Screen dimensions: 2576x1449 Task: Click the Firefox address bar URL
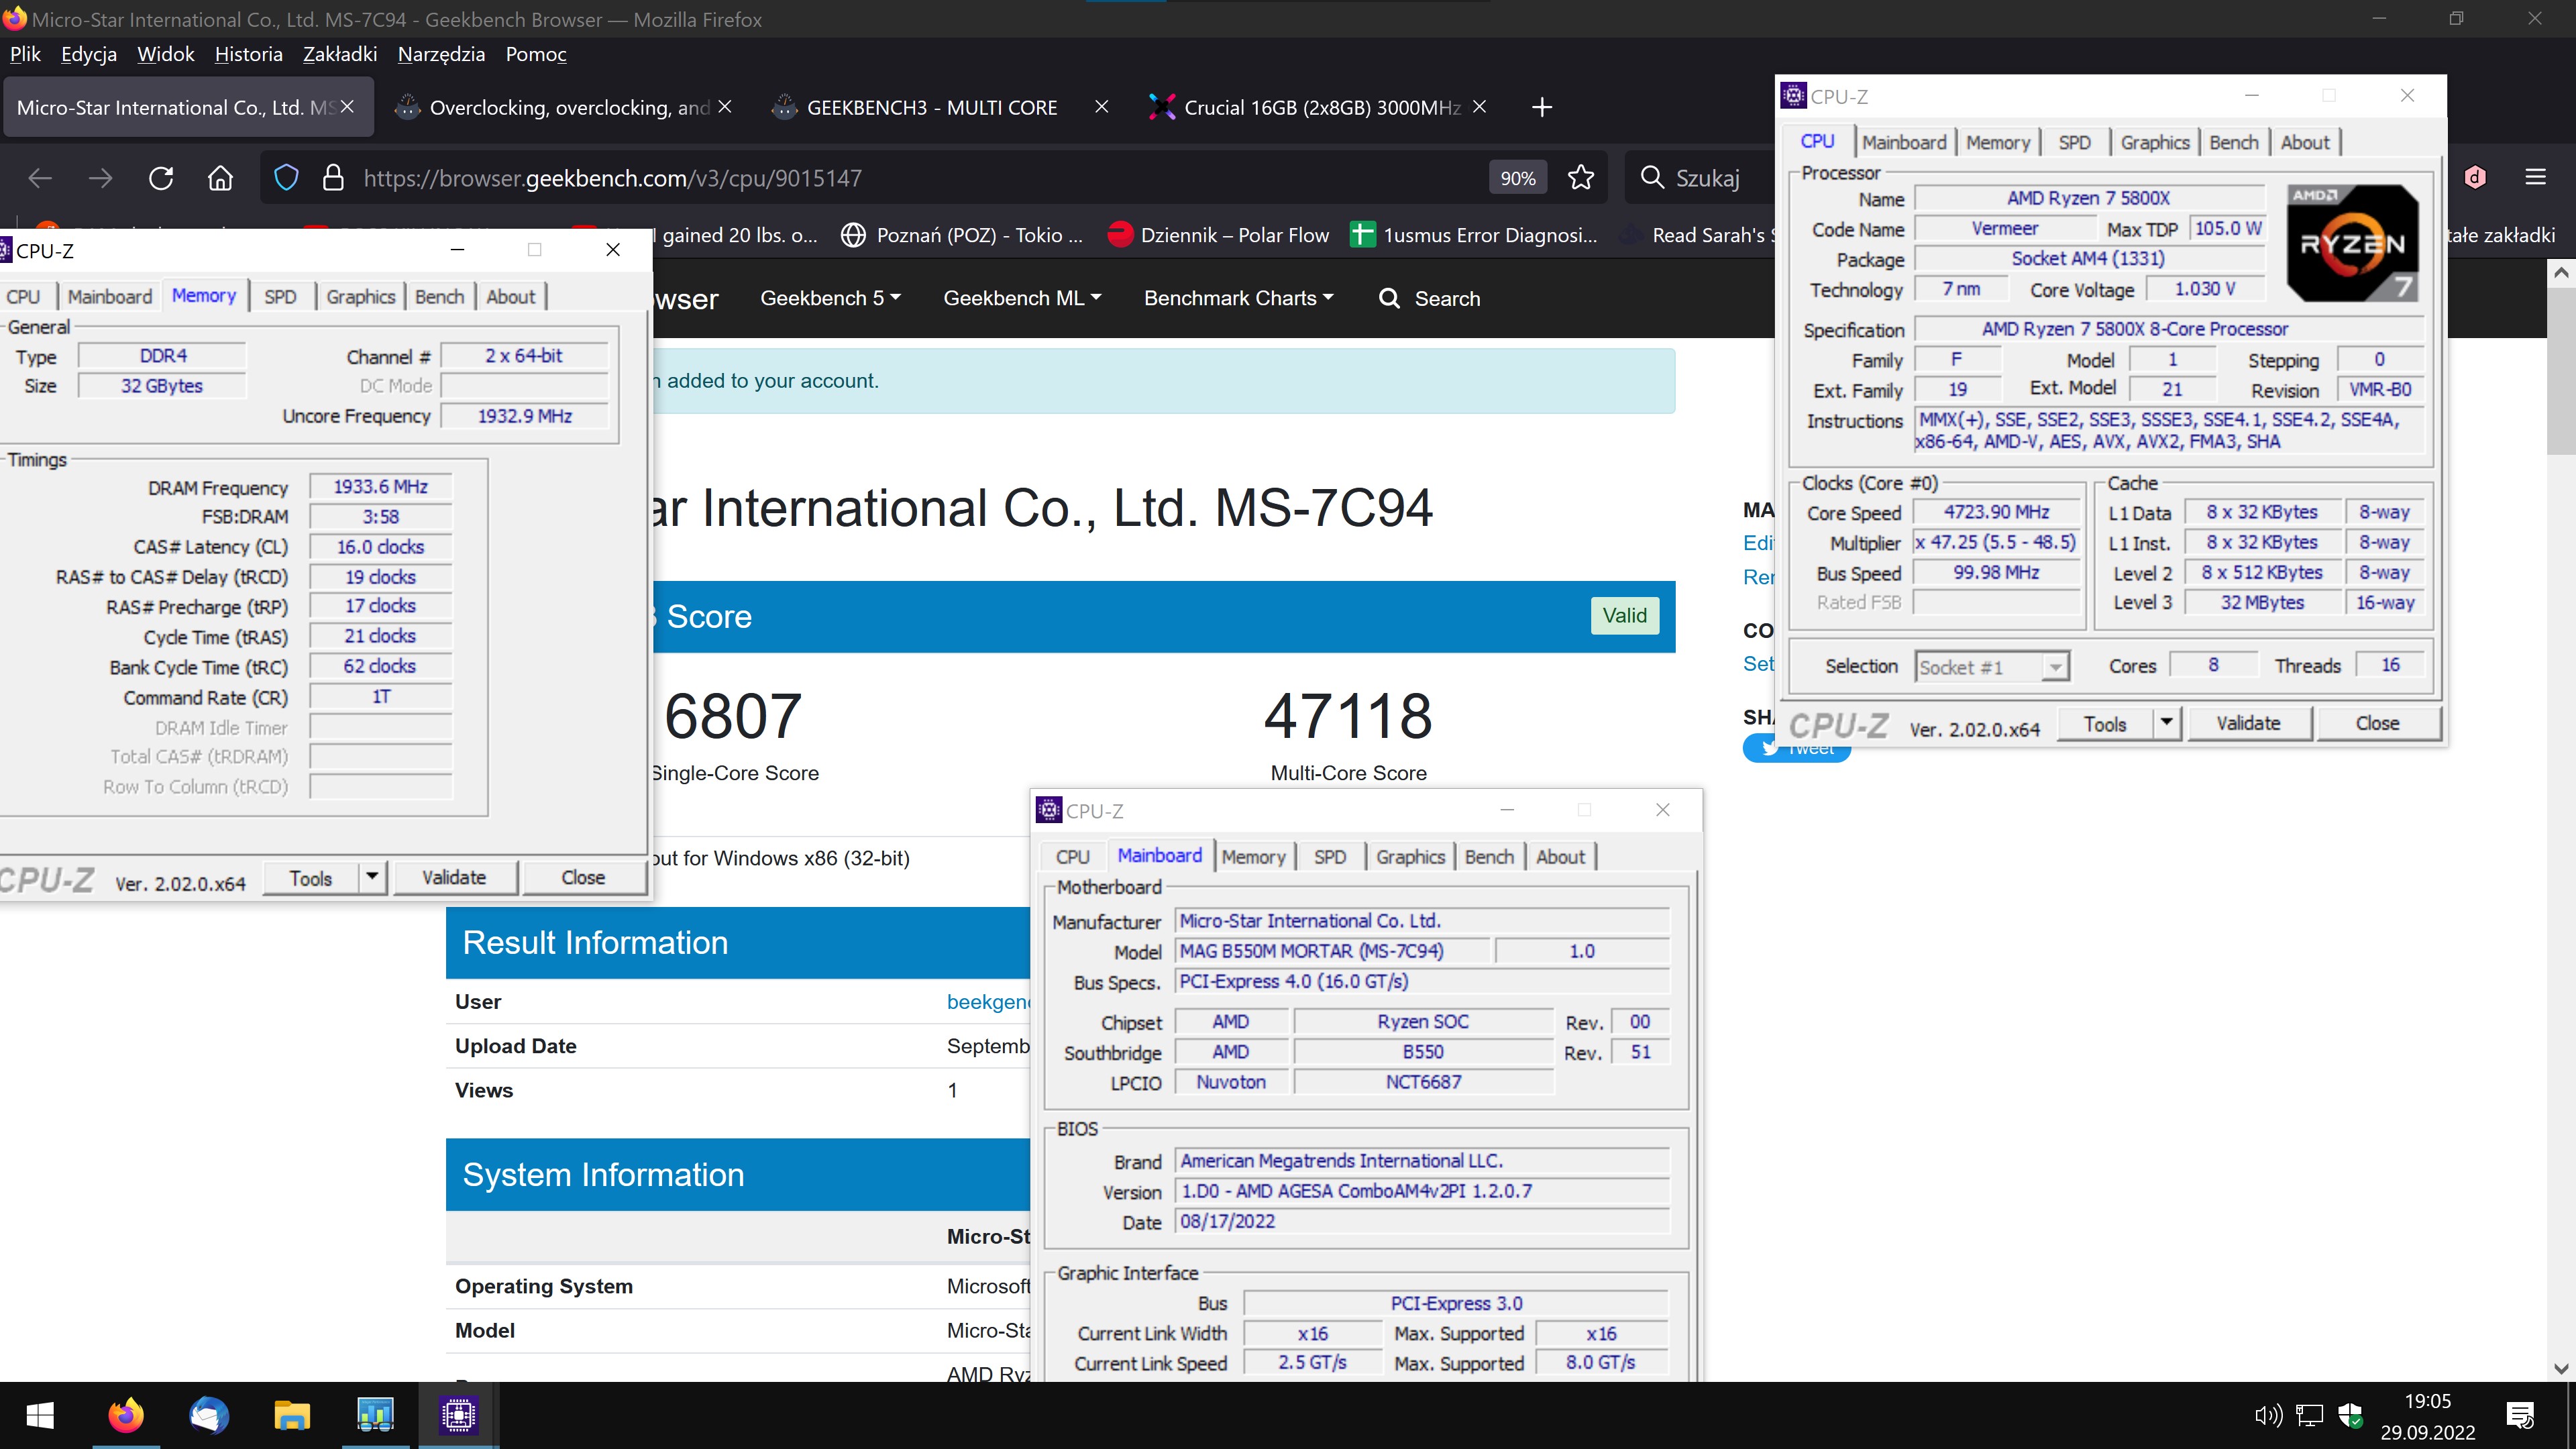point(612,178)
